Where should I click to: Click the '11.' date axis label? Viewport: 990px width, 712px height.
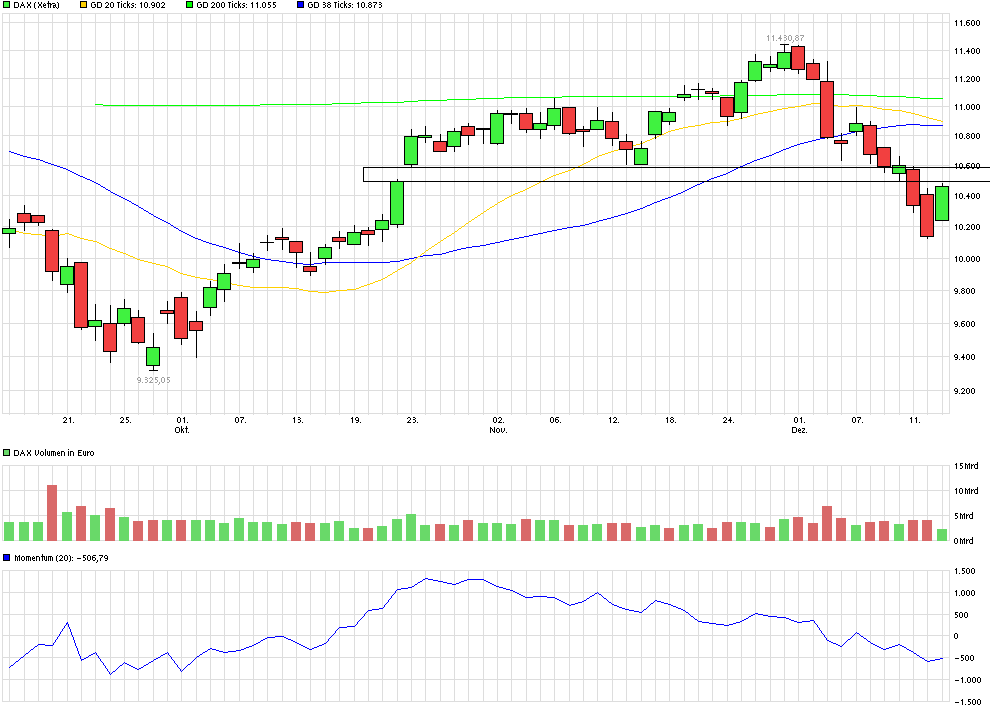click(914, 420)
